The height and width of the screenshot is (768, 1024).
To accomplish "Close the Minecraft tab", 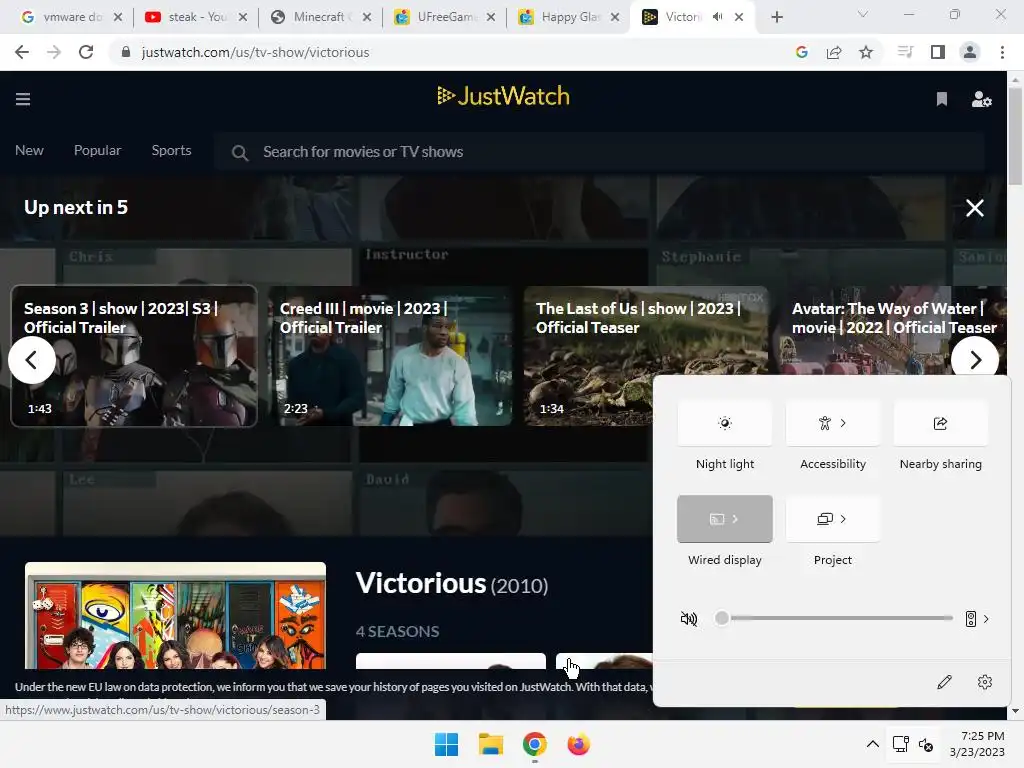I will [366, 17].
